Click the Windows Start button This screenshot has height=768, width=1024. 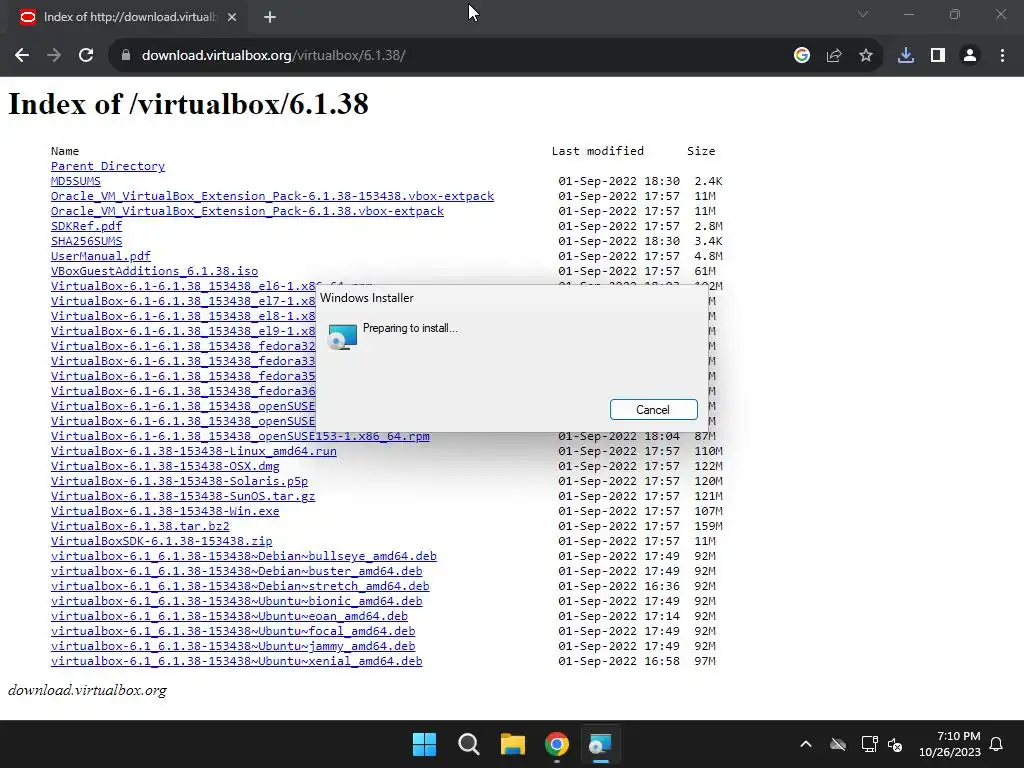(x=424, y=744)
